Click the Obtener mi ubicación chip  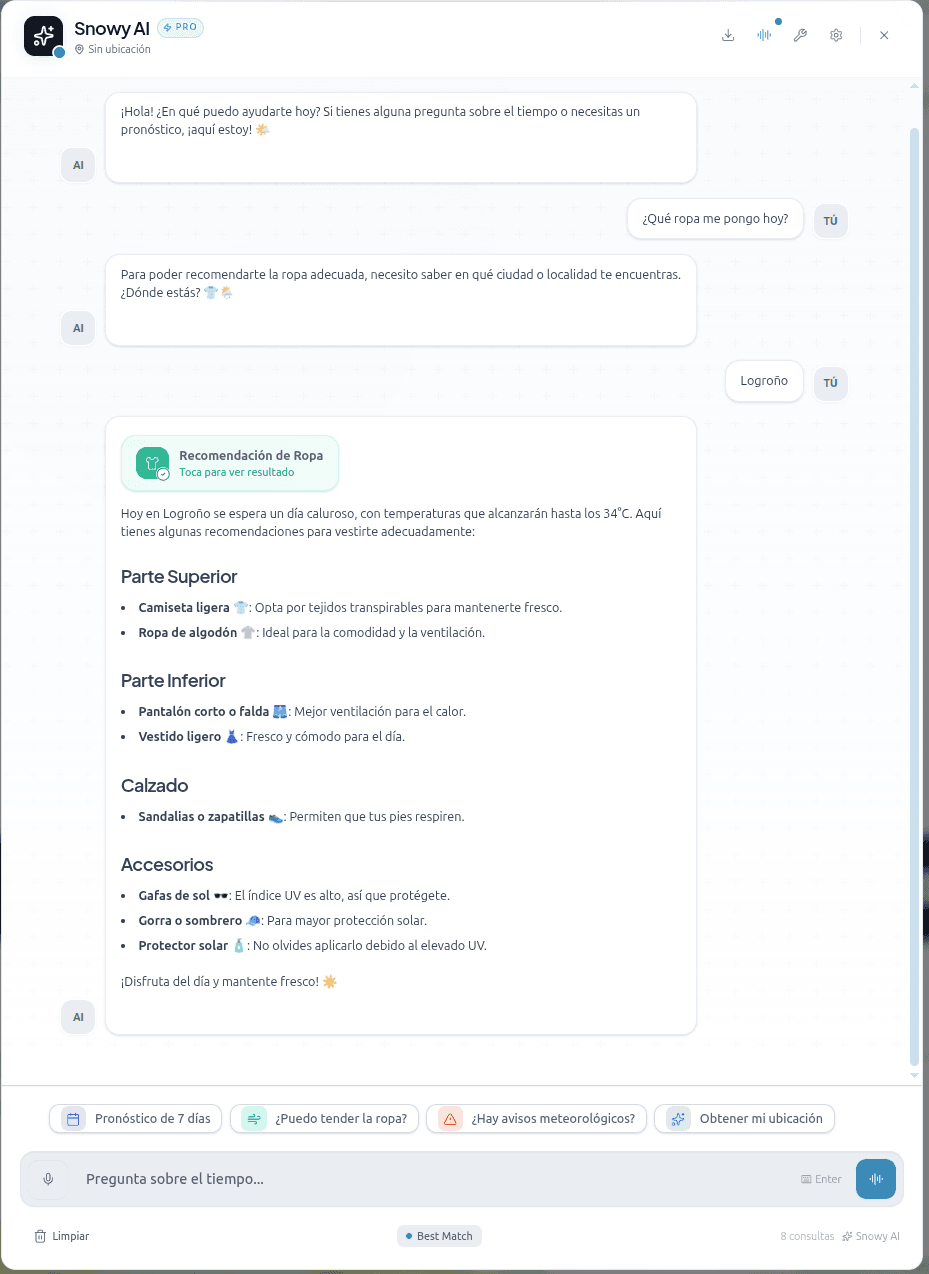744,1118
